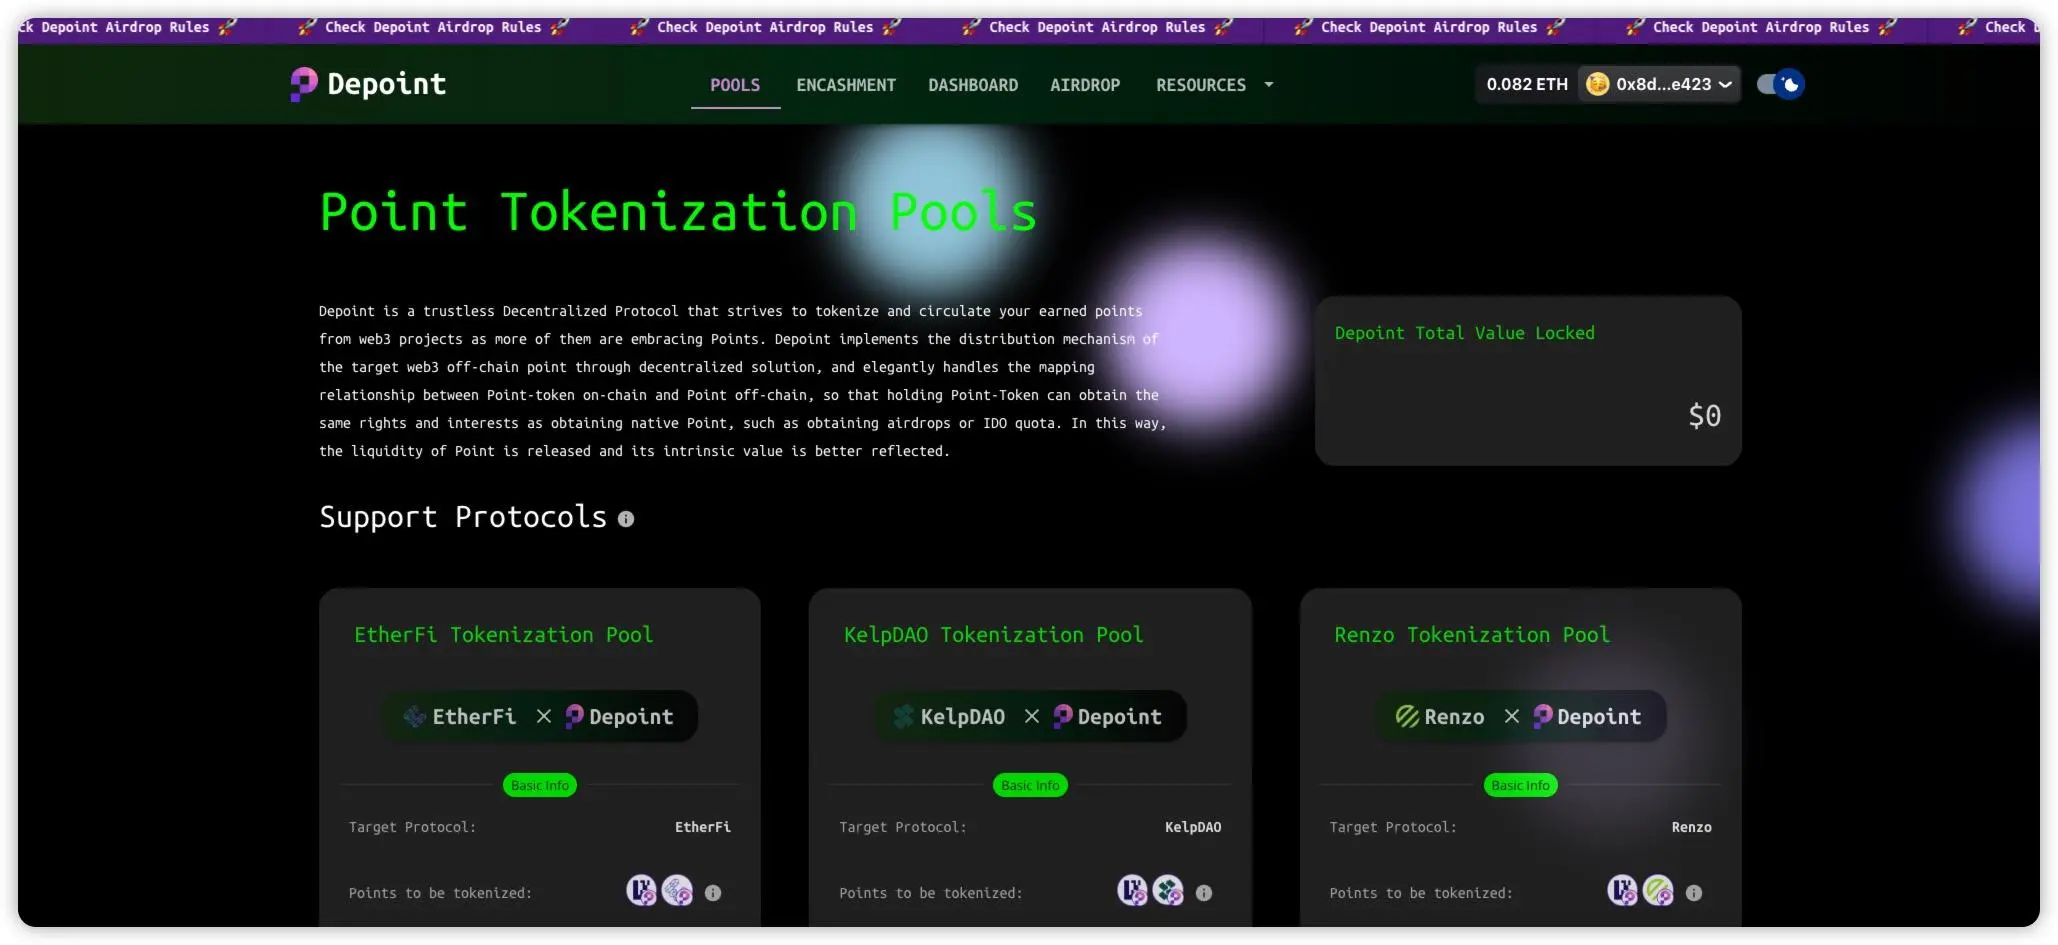
Task: Click the KelpDAO logo in the KelpDAO pool card
Action: 904,716
